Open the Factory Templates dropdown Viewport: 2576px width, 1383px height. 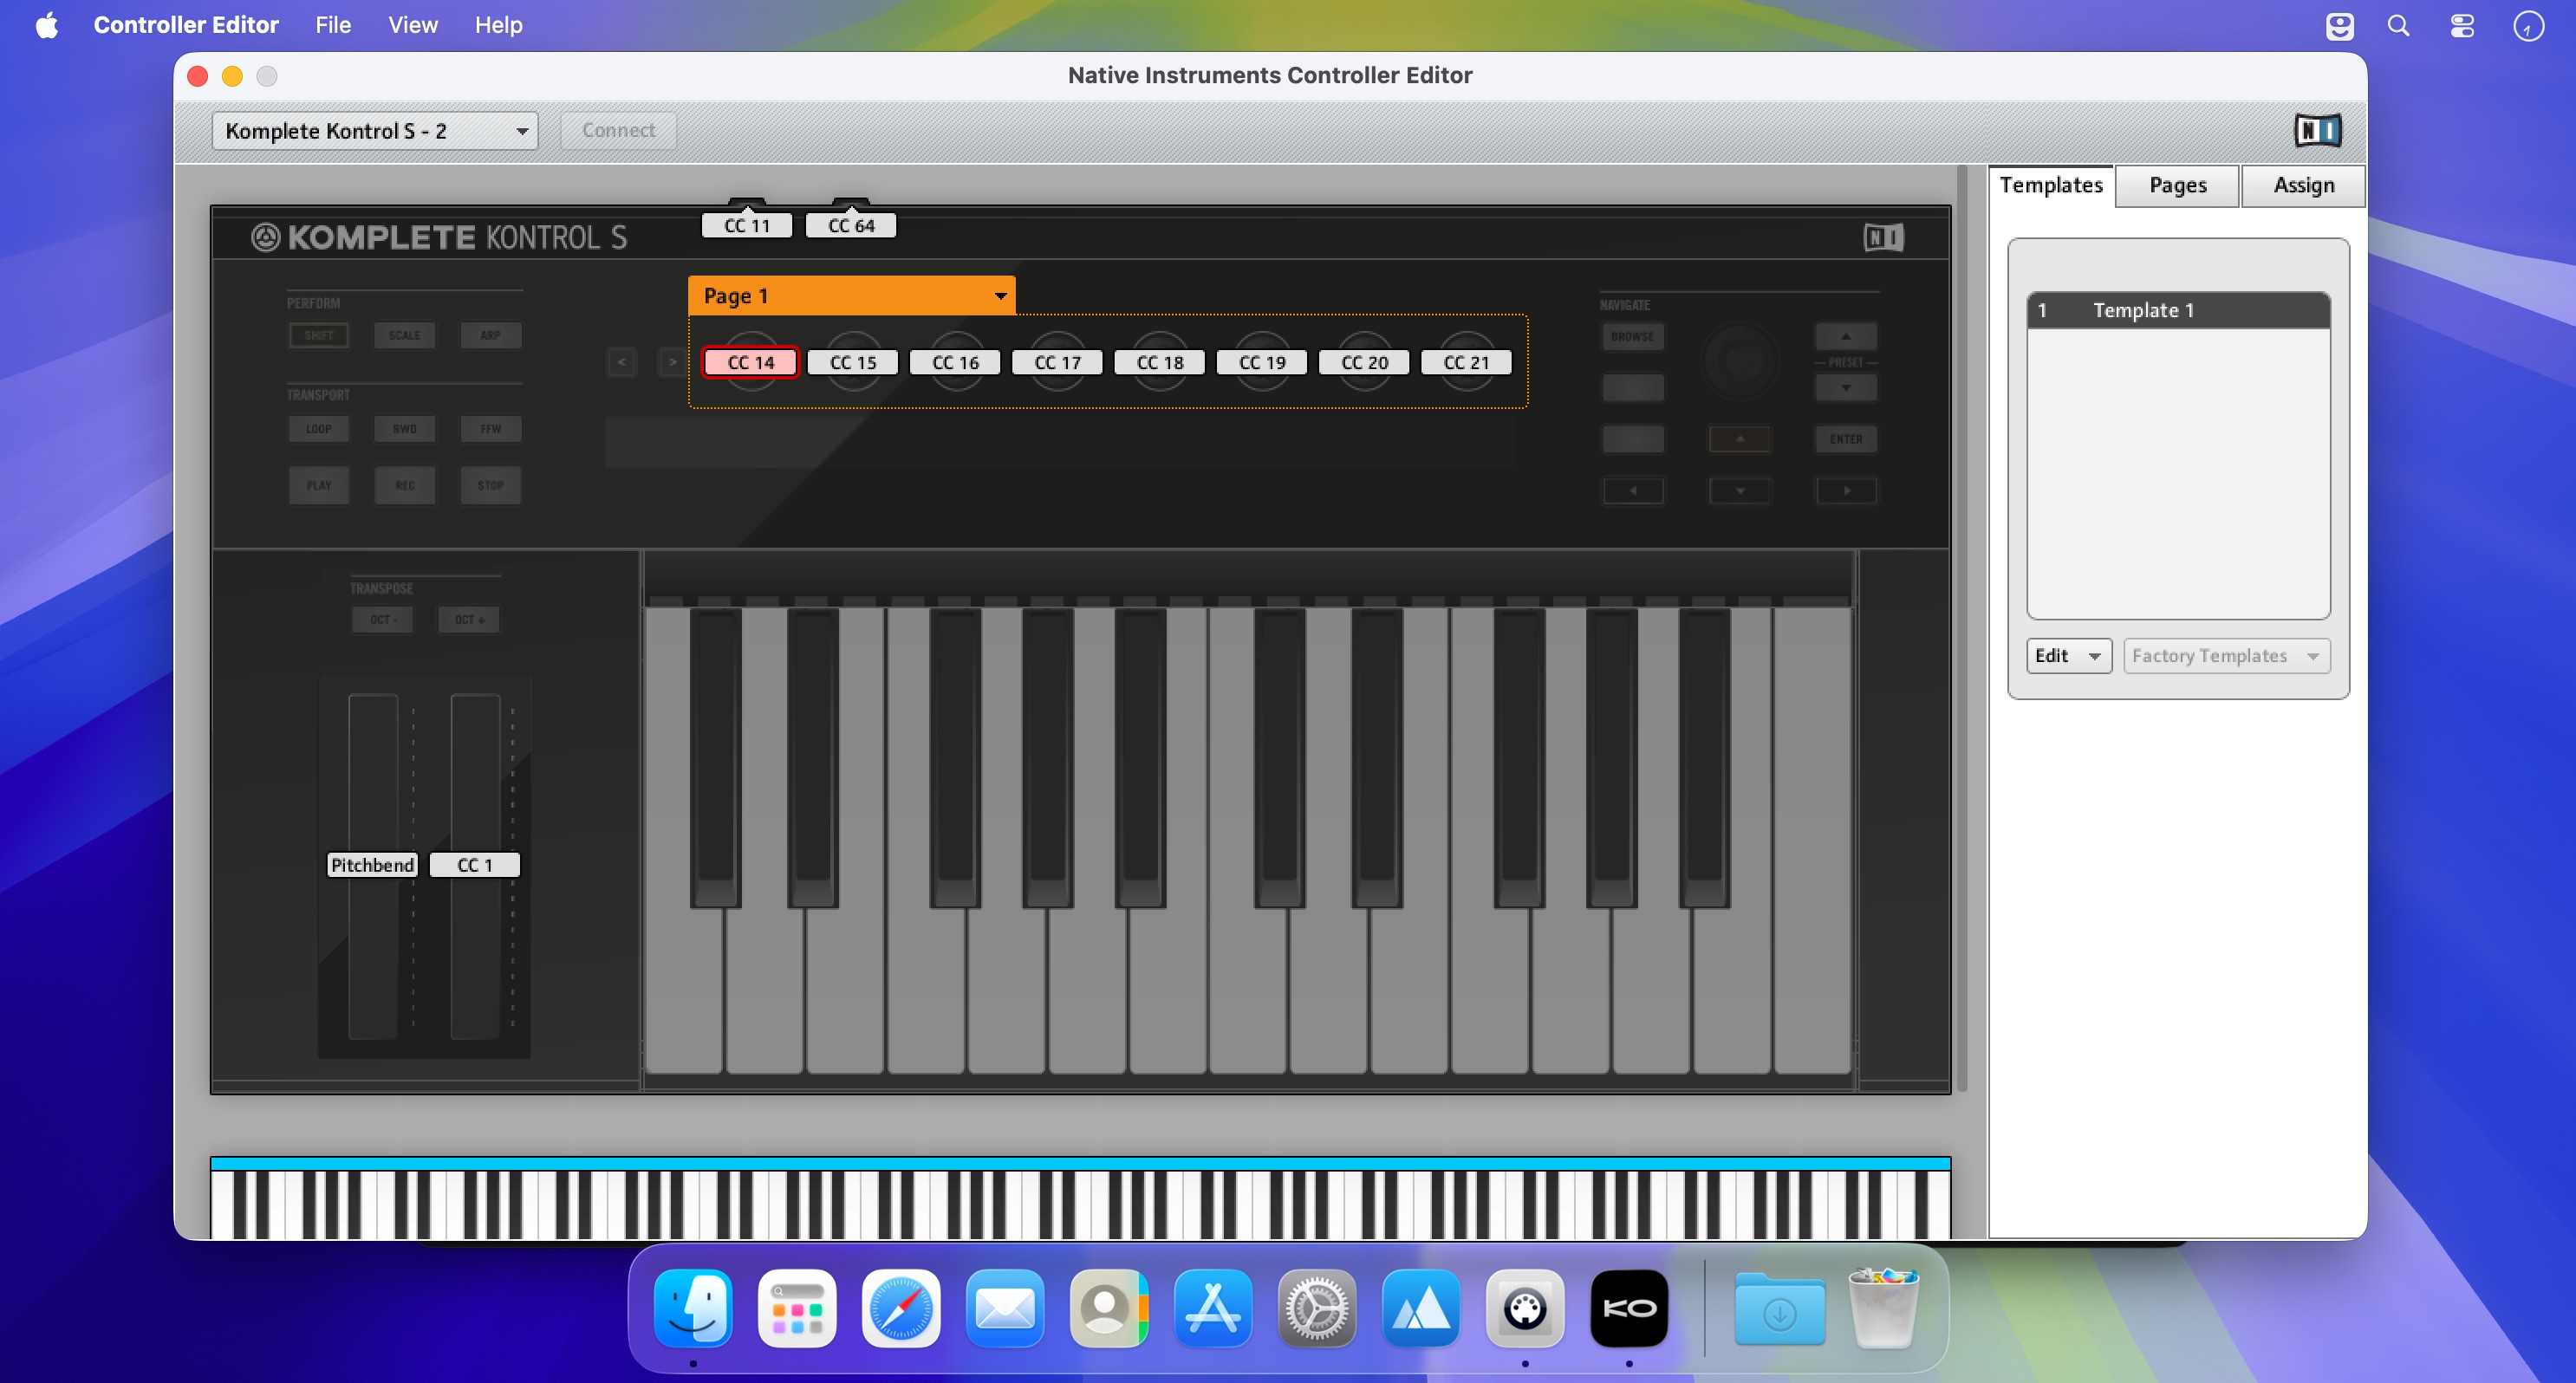(2226, 656)
